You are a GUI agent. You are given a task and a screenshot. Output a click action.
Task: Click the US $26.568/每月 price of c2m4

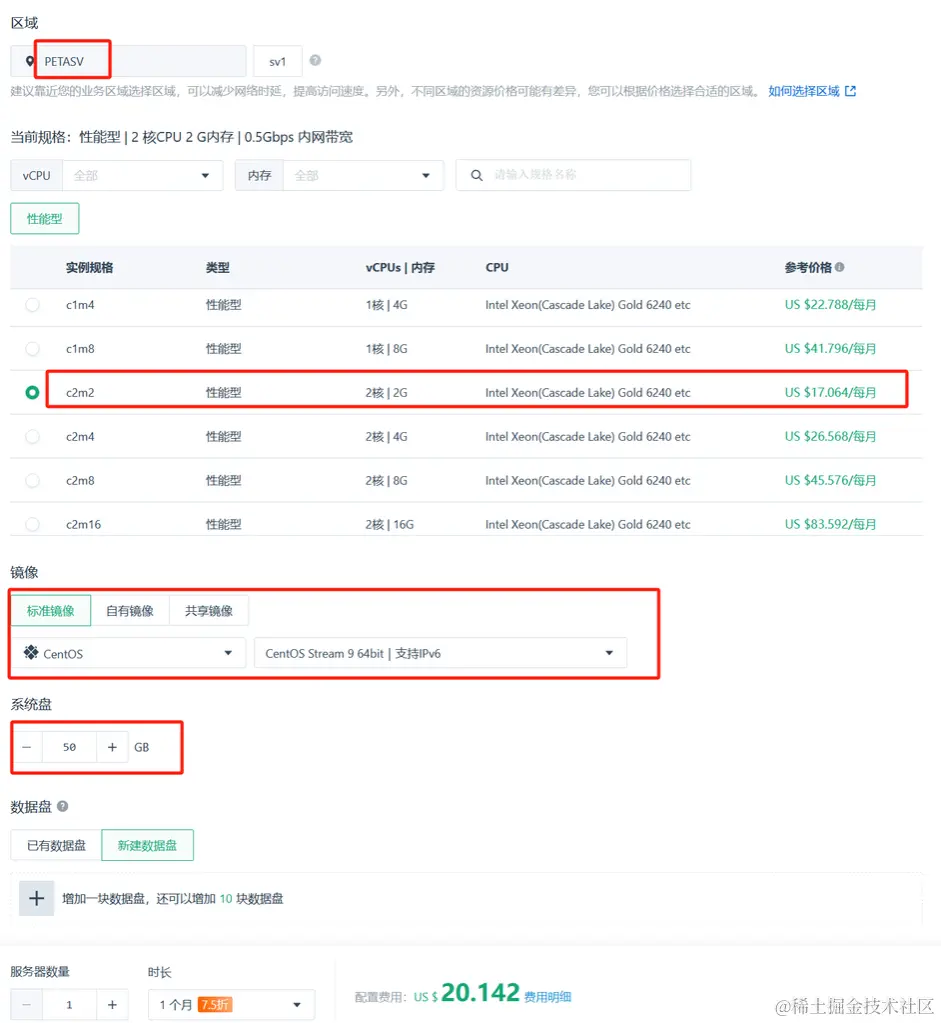[830, 436]
